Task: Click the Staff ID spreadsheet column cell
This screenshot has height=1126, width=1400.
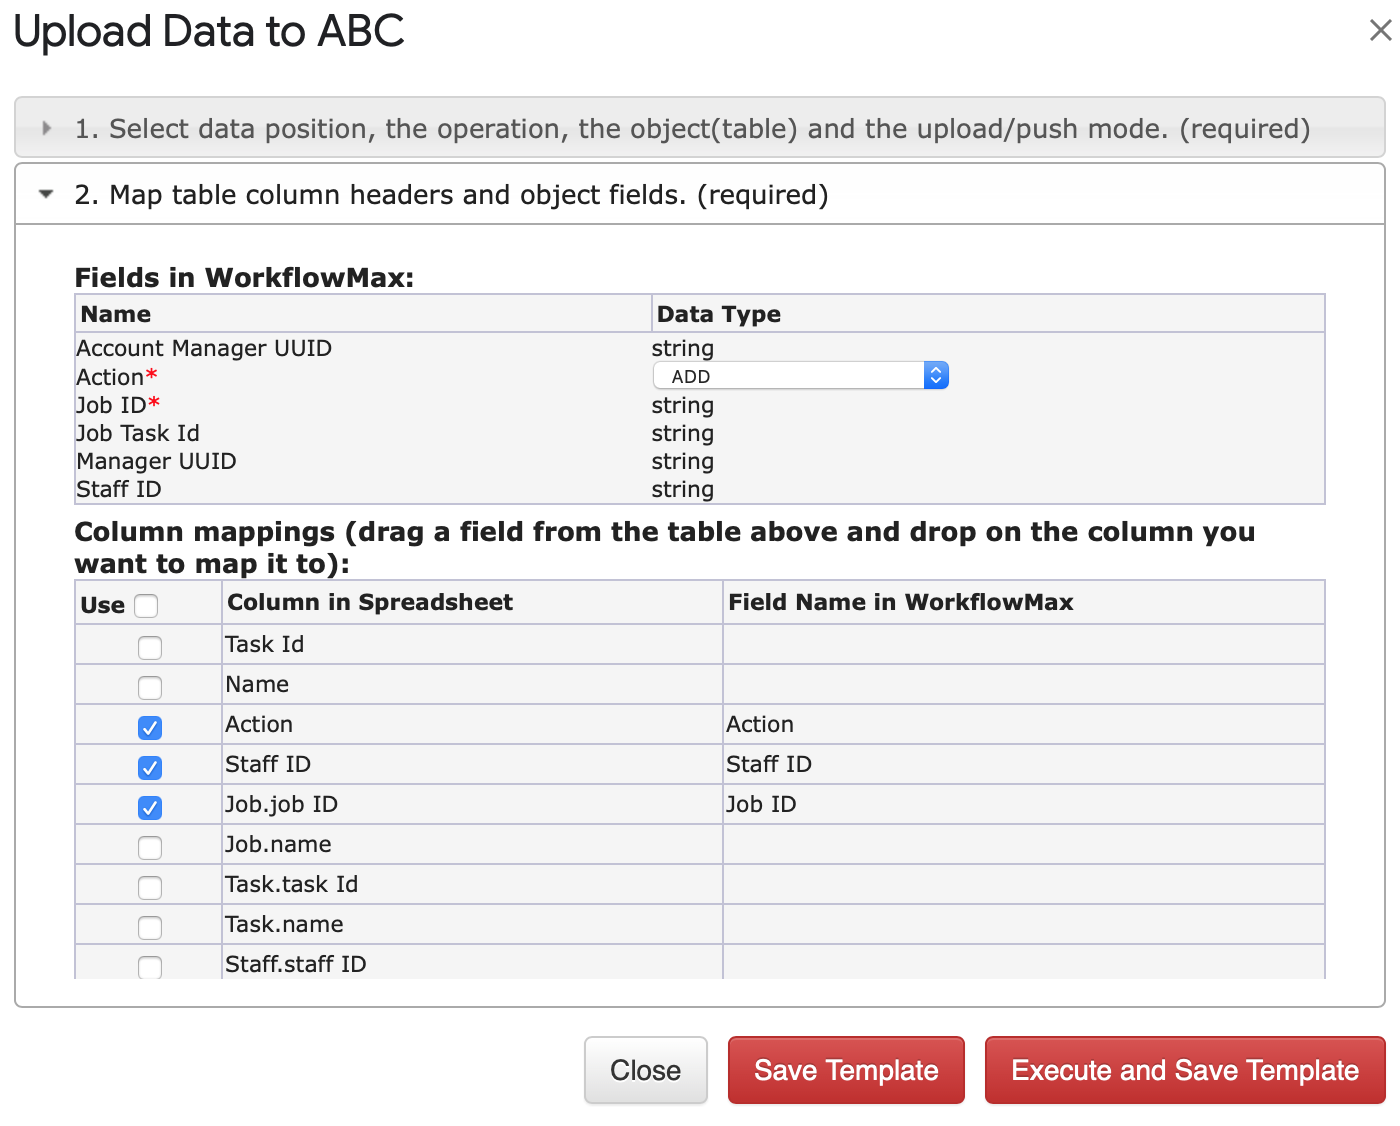Action: pyautogui.click(x=472, y=764)
